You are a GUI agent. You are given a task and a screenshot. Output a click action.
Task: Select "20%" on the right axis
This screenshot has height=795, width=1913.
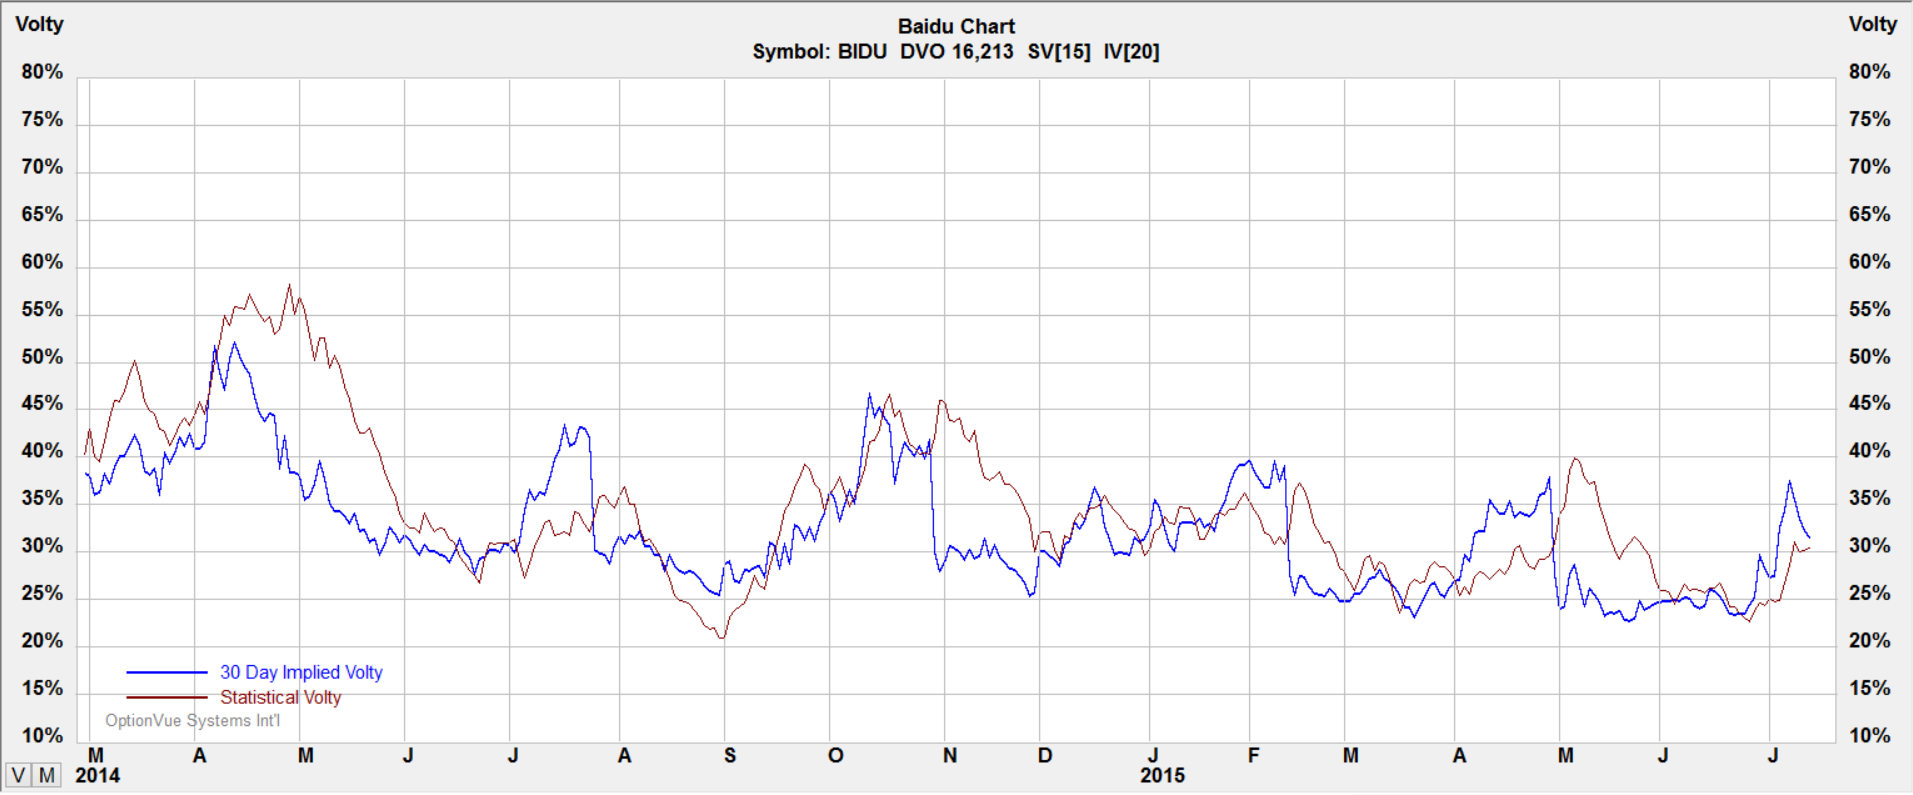[1870, 641]
